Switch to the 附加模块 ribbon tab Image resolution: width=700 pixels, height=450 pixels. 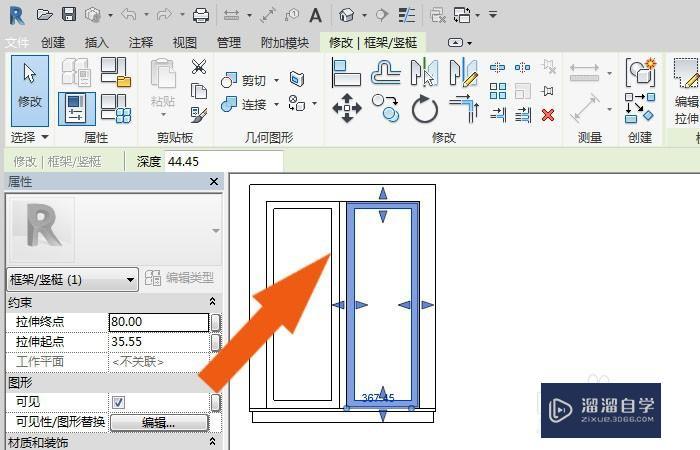coord(285,42)
